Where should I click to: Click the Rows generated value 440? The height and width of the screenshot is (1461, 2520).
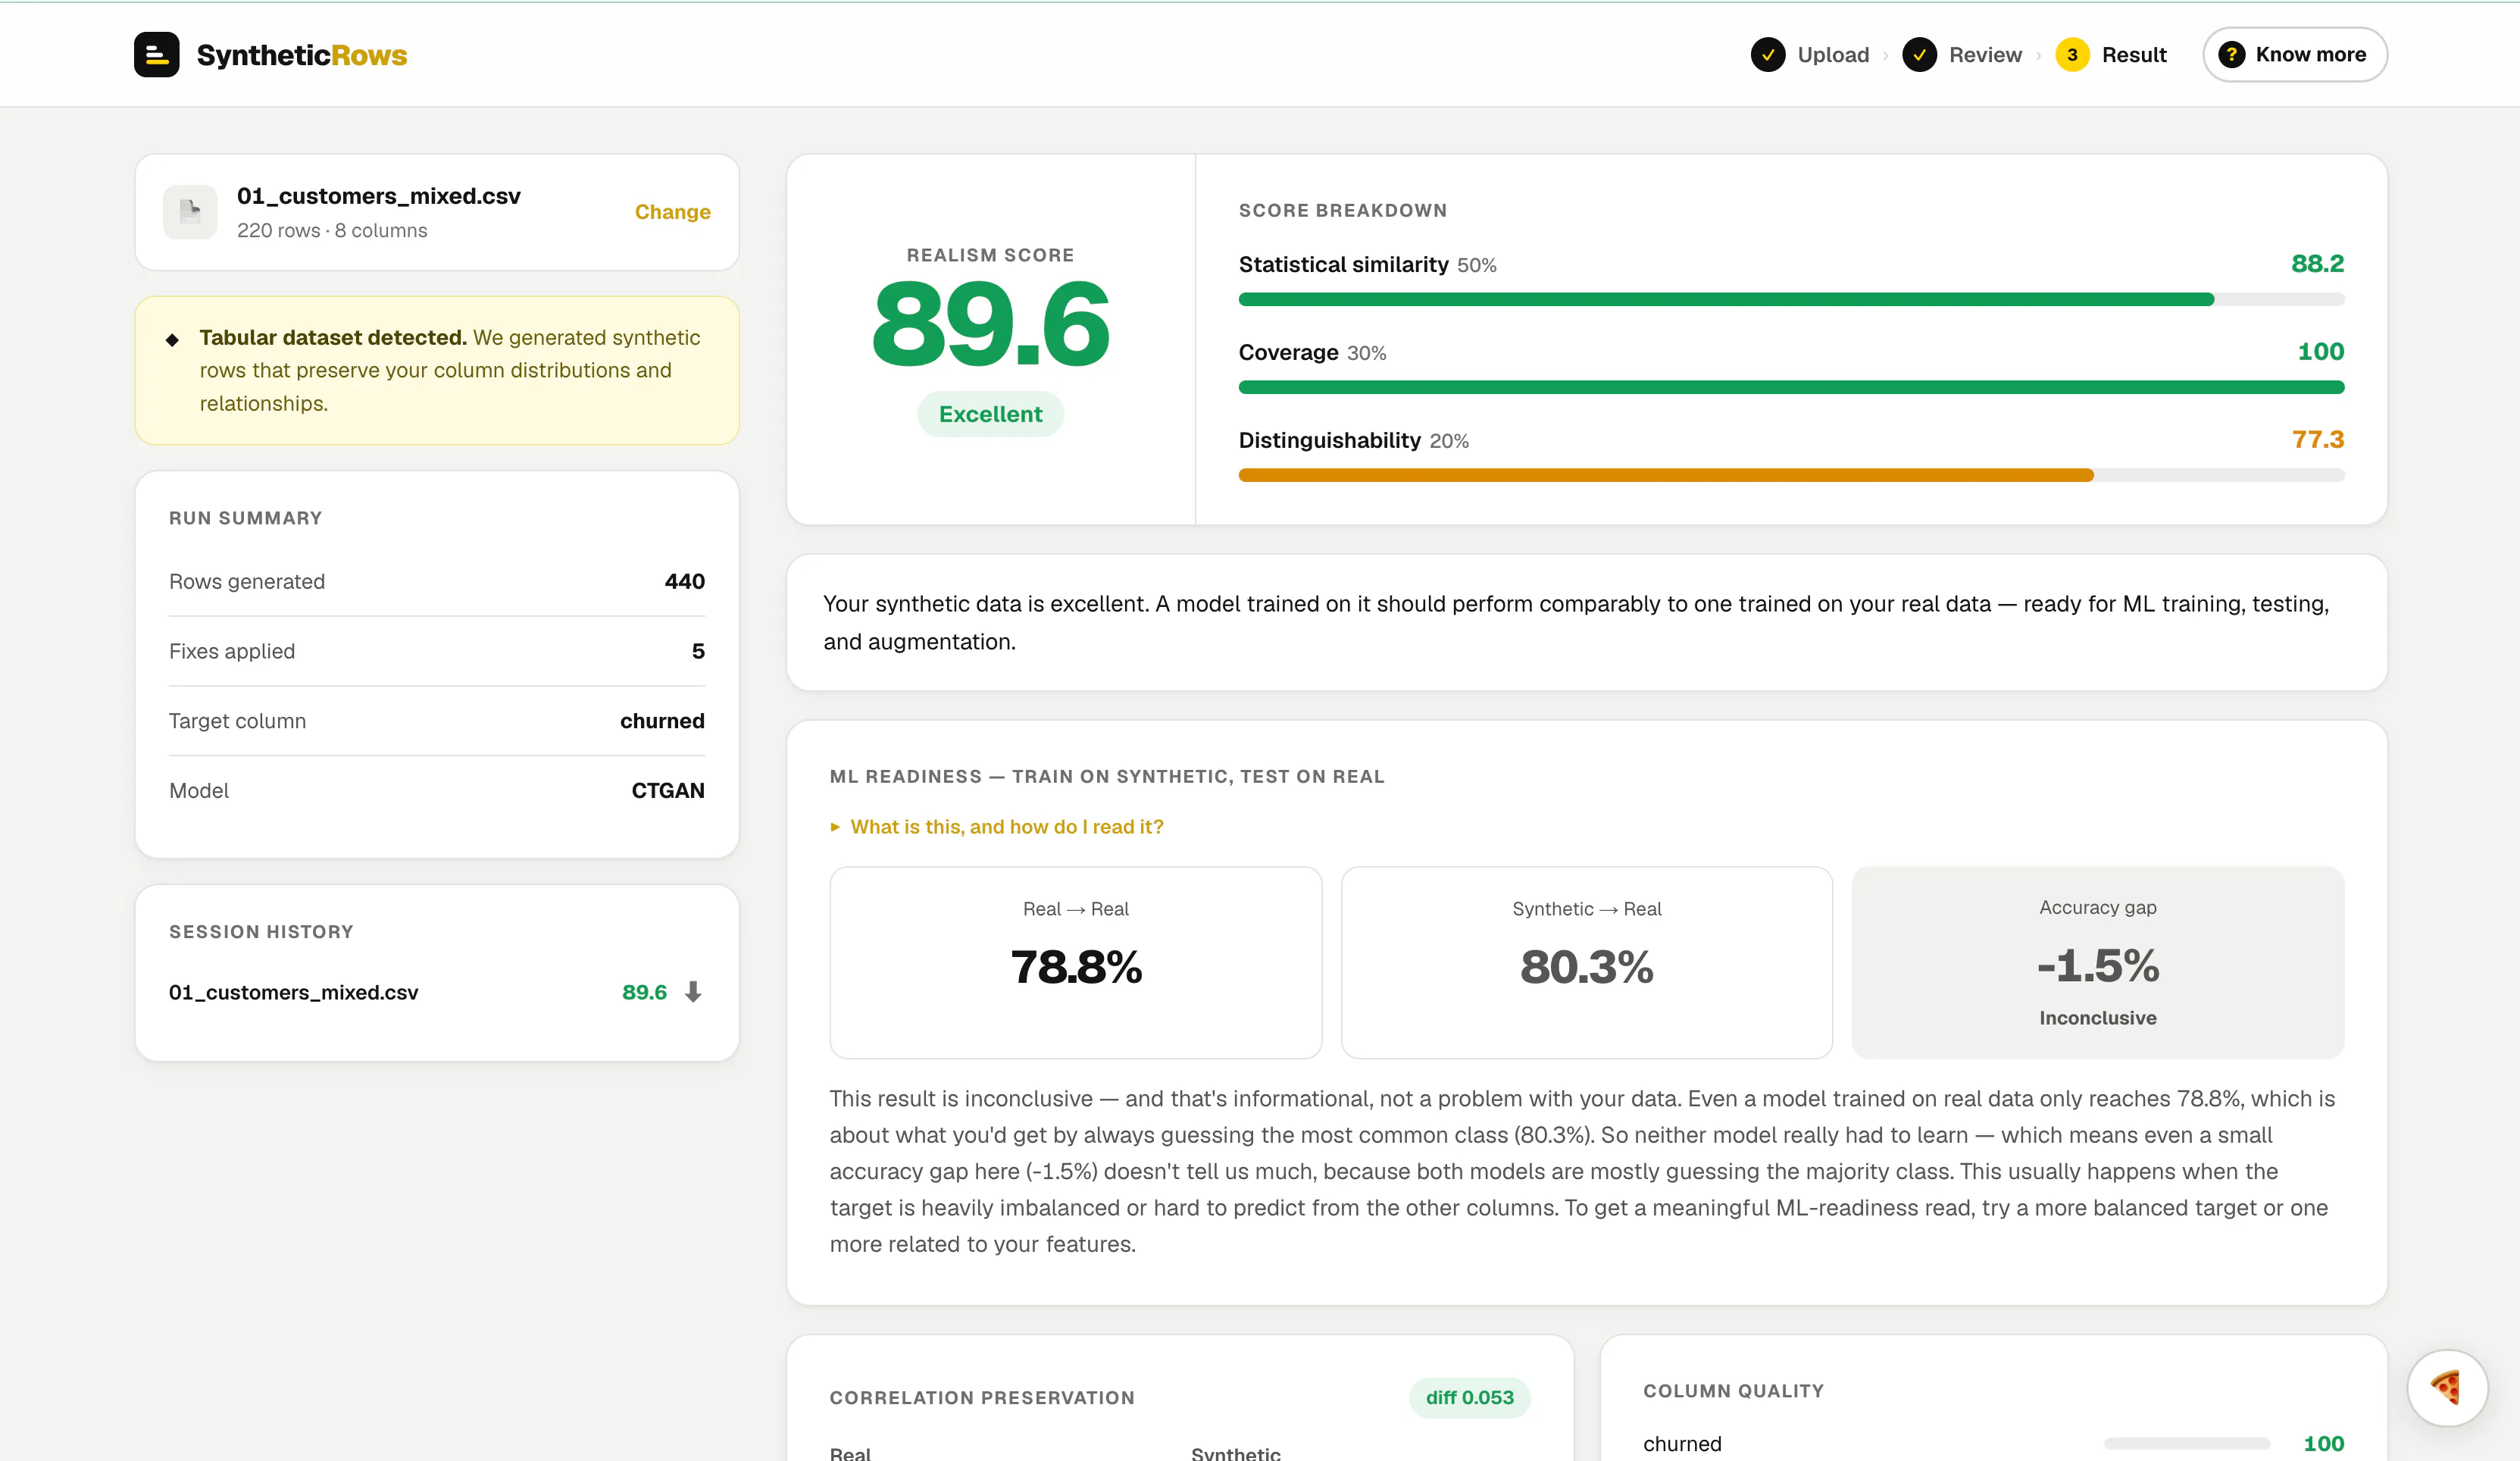click(684, 581)
